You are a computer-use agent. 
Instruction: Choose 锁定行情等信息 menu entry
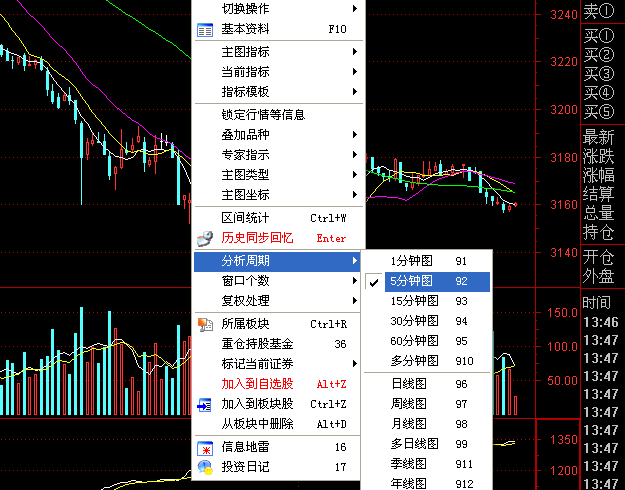278,115
